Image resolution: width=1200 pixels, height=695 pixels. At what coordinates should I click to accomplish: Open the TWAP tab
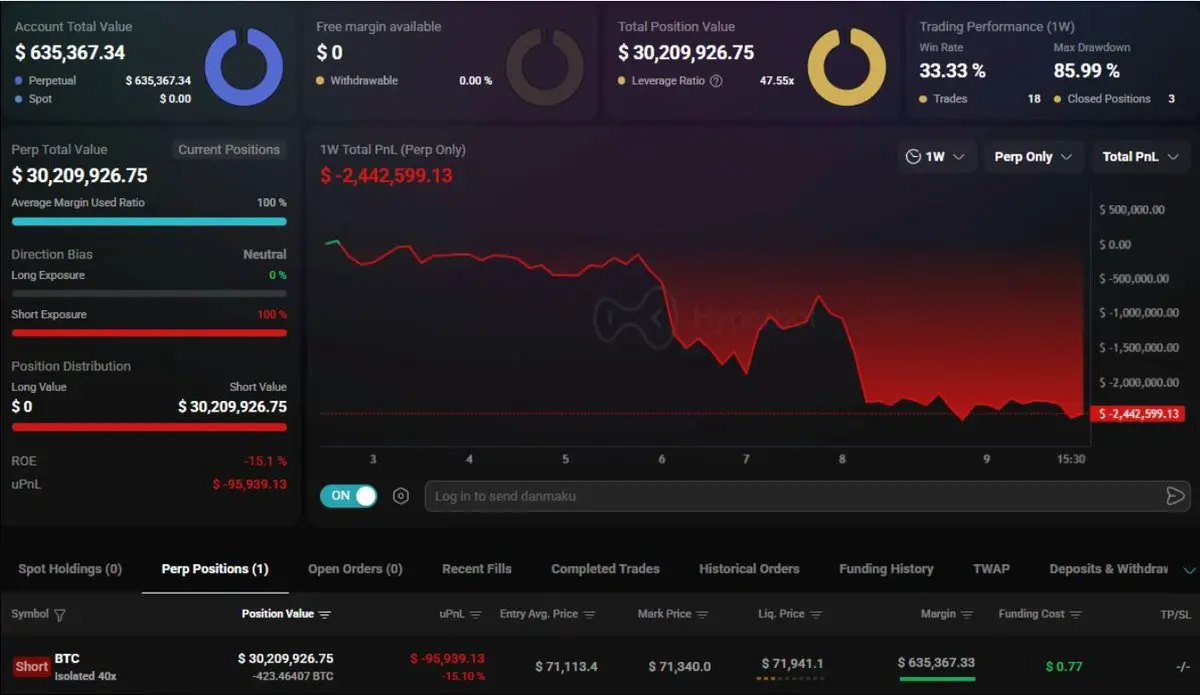[991, 569]
